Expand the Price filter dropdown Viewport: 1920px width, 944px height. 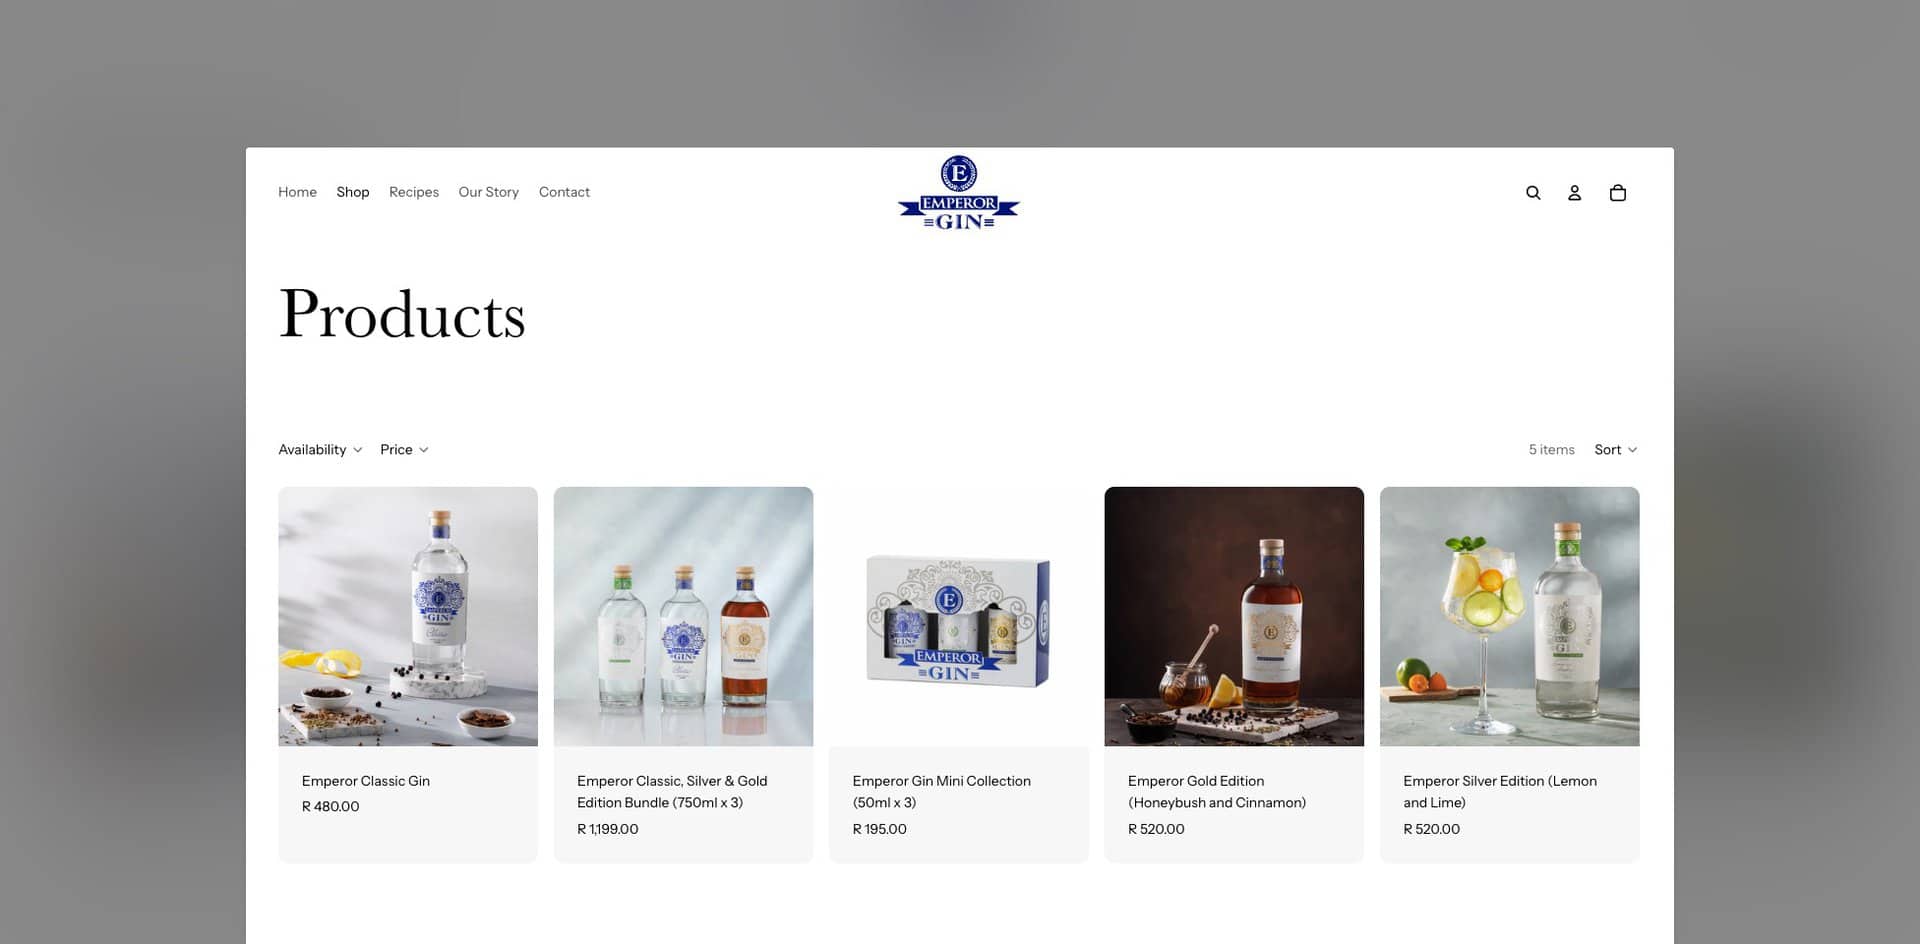click(x=404, y=450)
